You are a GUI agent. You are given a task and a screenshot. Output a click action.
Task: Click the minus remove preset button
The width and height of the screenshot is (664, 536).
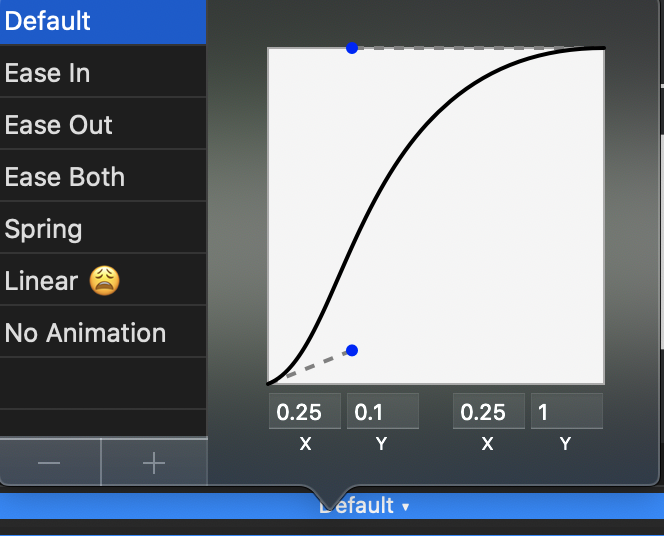coord(50,462)
